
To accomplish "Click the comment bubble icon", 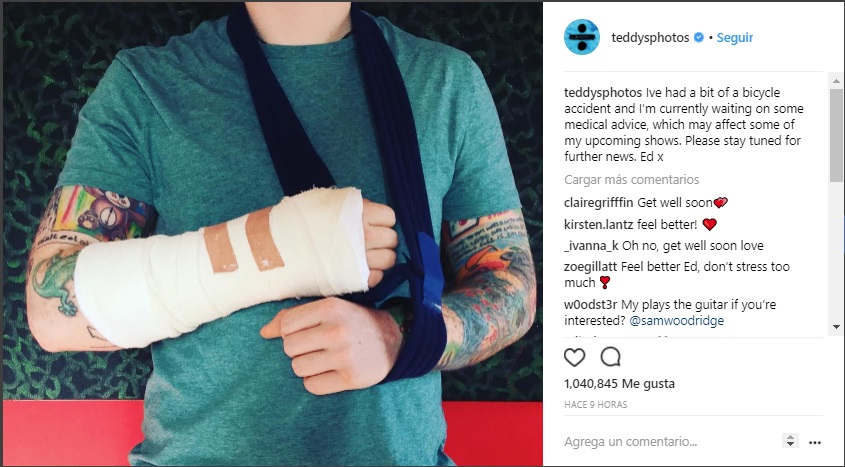I will (611, 357).
